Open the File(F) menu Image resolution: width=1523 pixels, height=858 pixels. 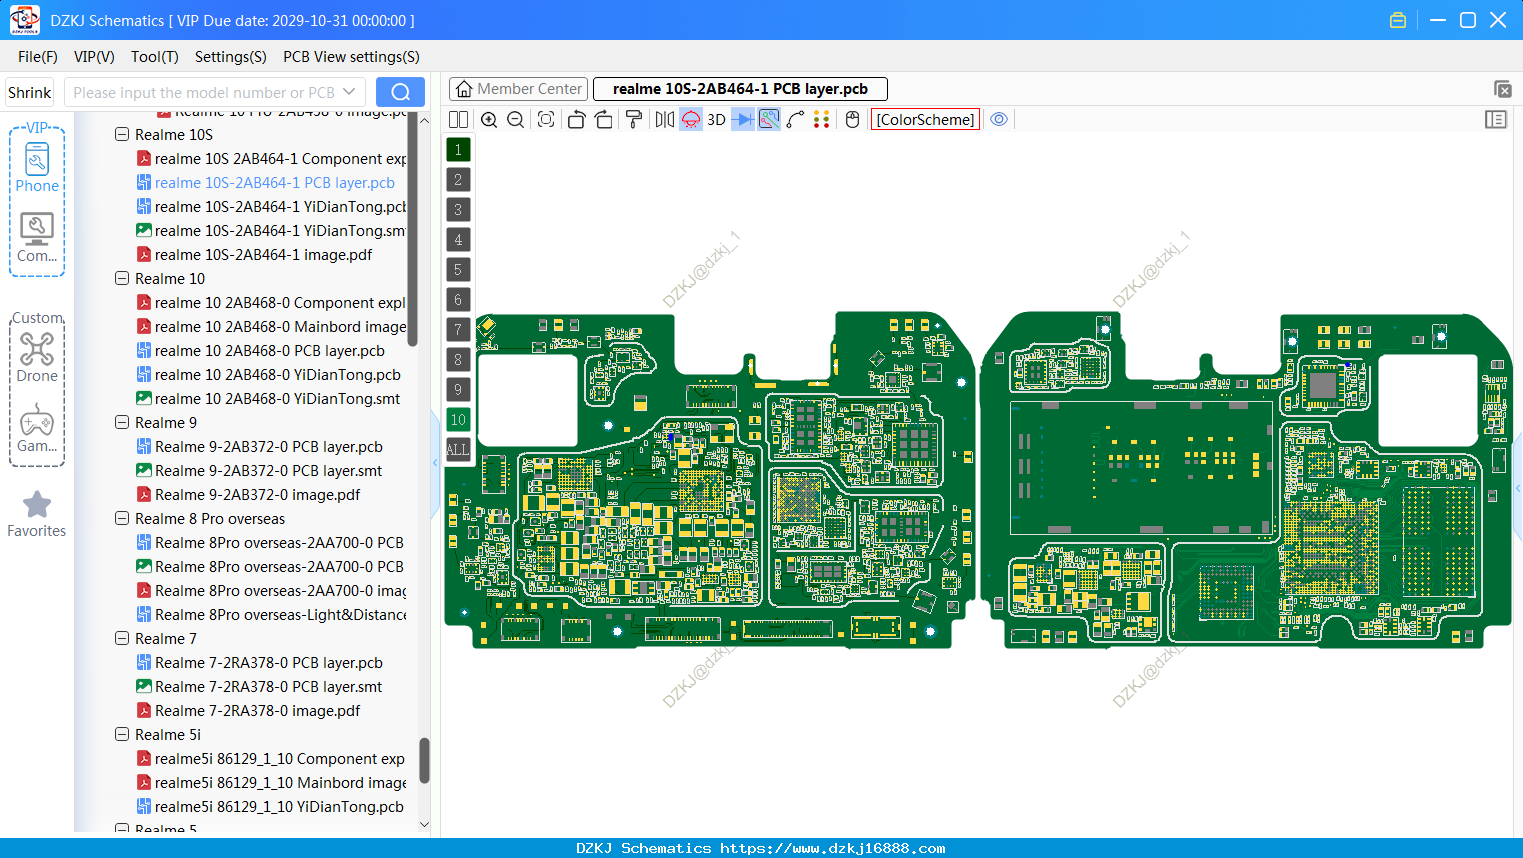(x=38, y=57)
